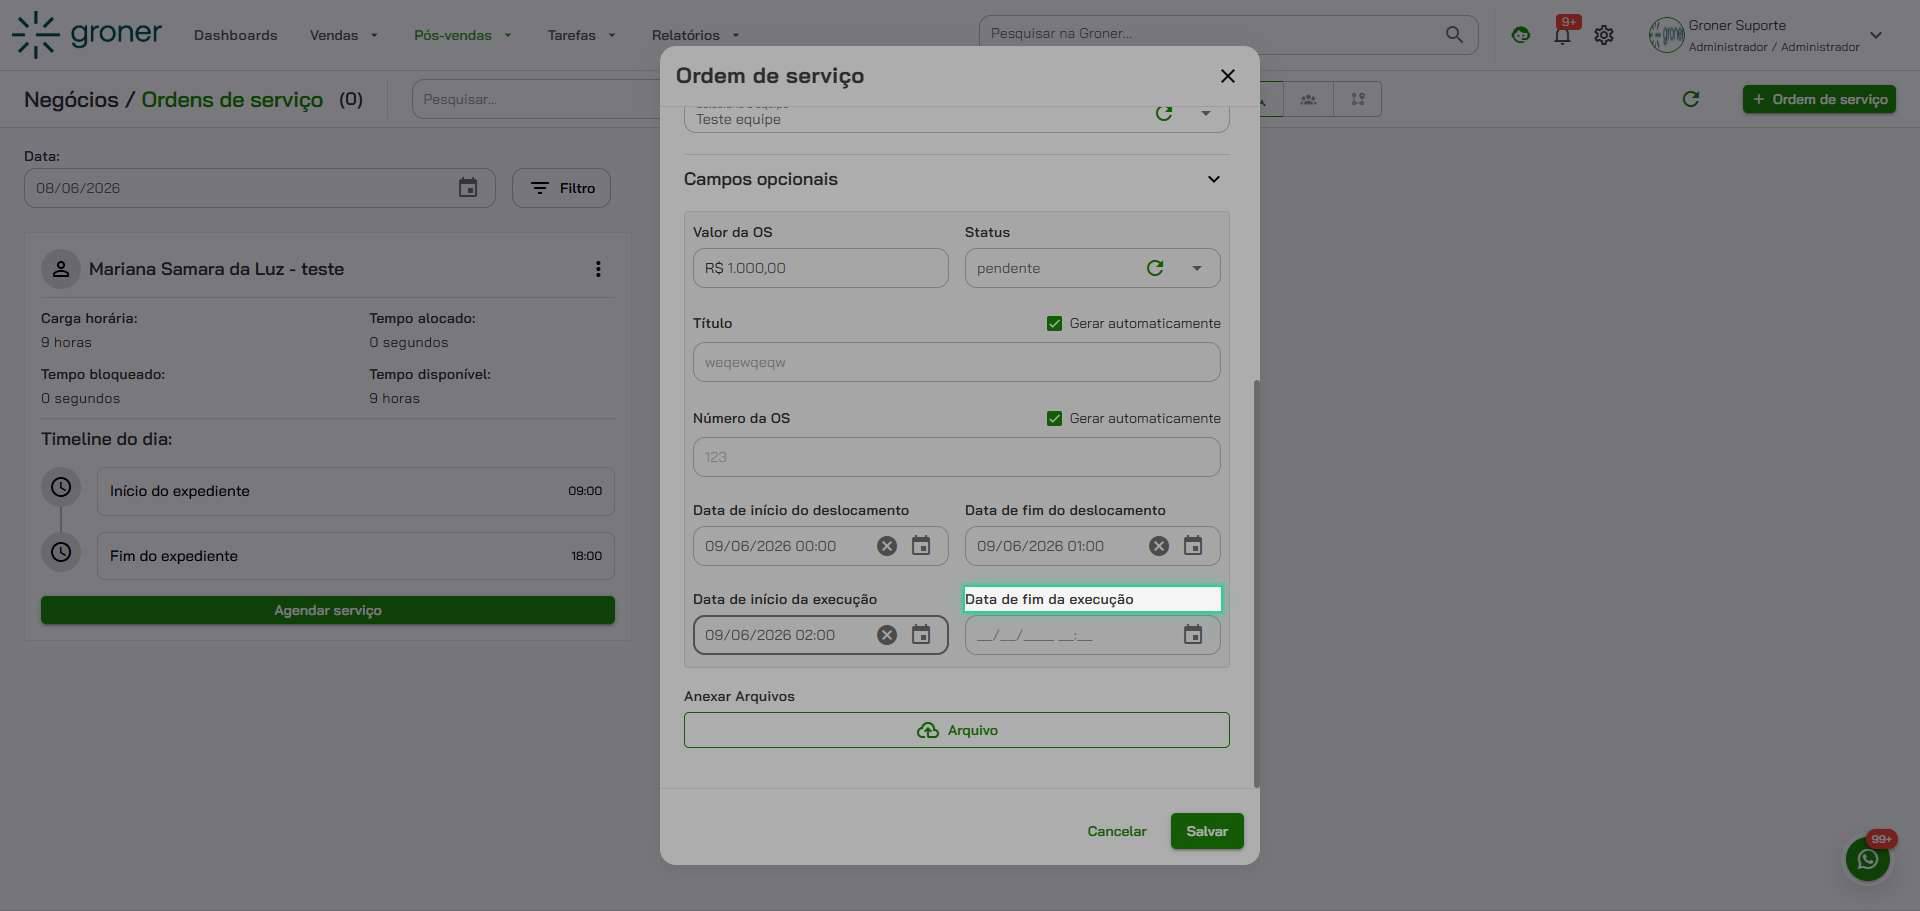The height and width of the screenshot is (911, 1920).
Task: Open the Tarefas menu
Action: tap(582, 35)
